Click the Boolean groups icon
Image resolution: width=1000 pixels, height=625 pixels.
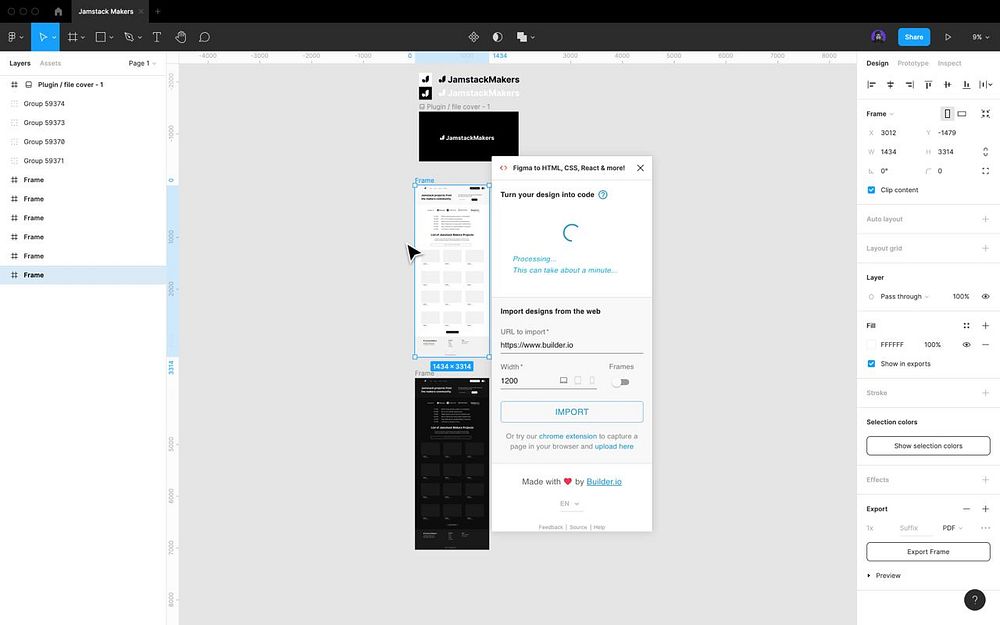click(x=522, y=37)
